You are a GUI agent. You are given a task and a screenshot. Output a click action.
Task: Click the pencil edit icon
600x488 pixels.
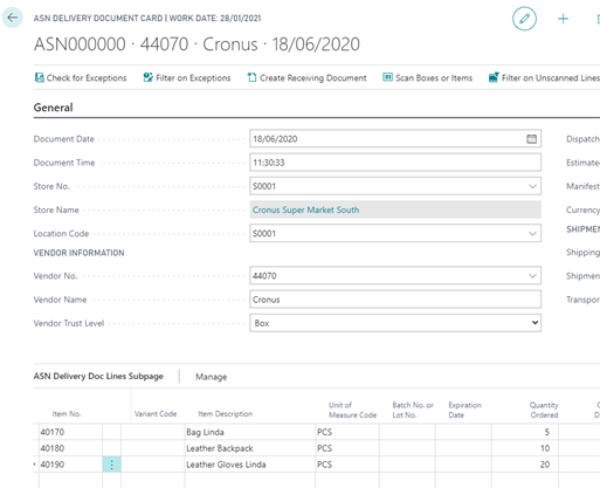[x=524, y=18]
